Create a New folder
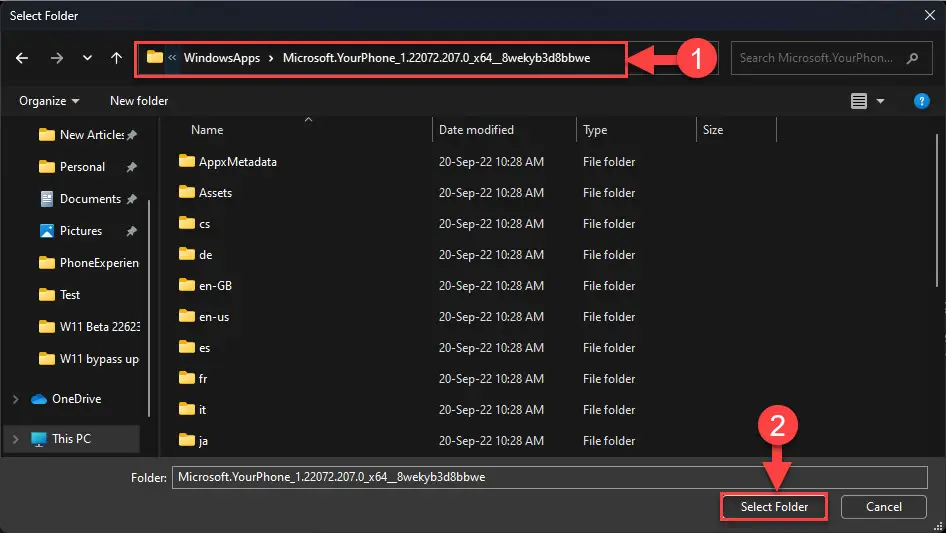This screenshot has height=533, width=946. click(x=139, y=101)
